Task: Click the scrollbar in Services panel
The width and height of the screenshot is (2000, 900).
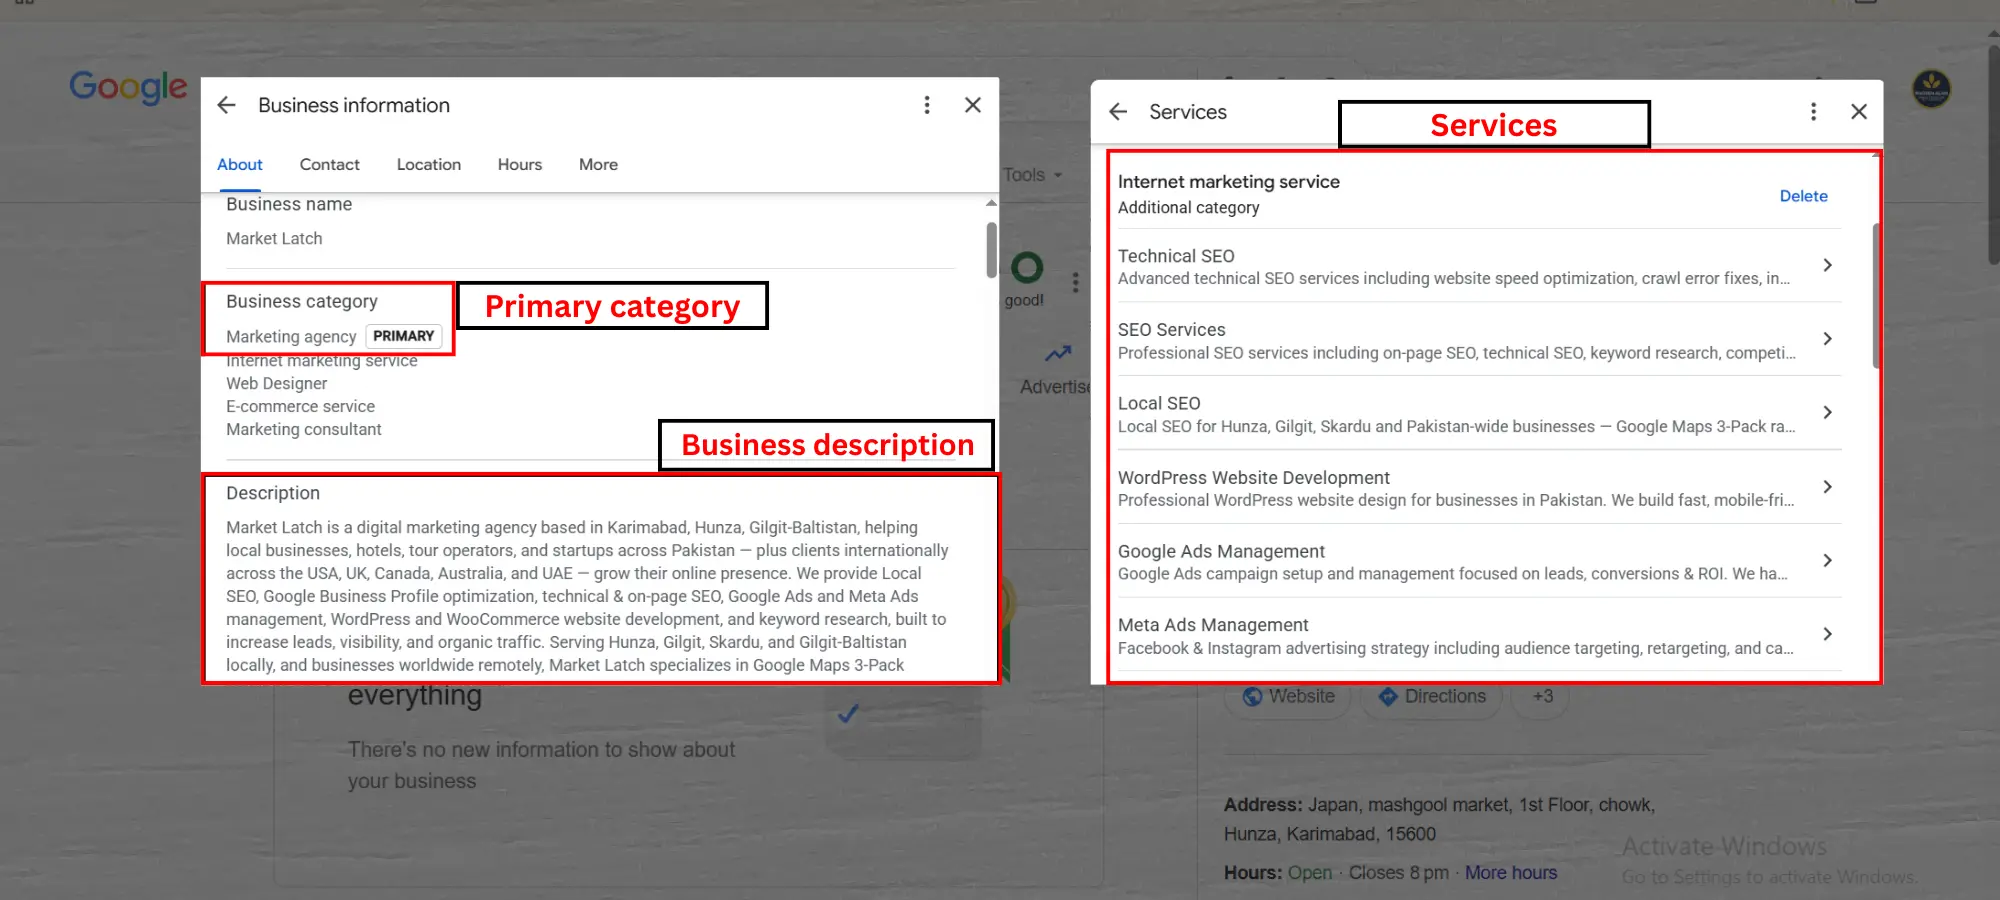Action: [x=1876, y=295]
